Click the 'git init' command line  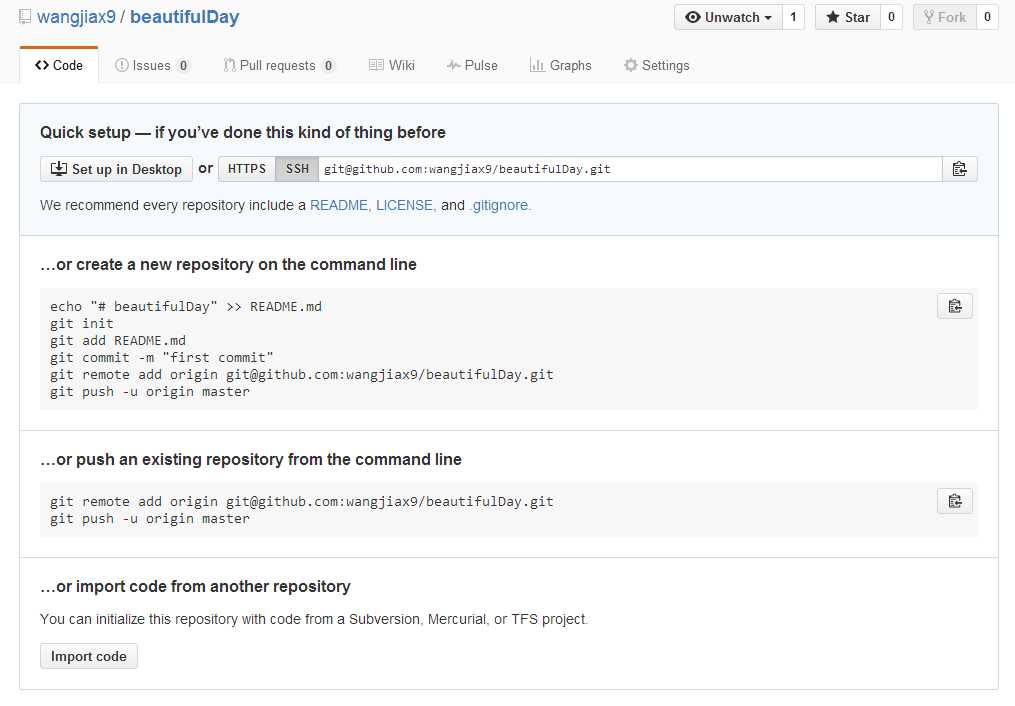point(82,324)
